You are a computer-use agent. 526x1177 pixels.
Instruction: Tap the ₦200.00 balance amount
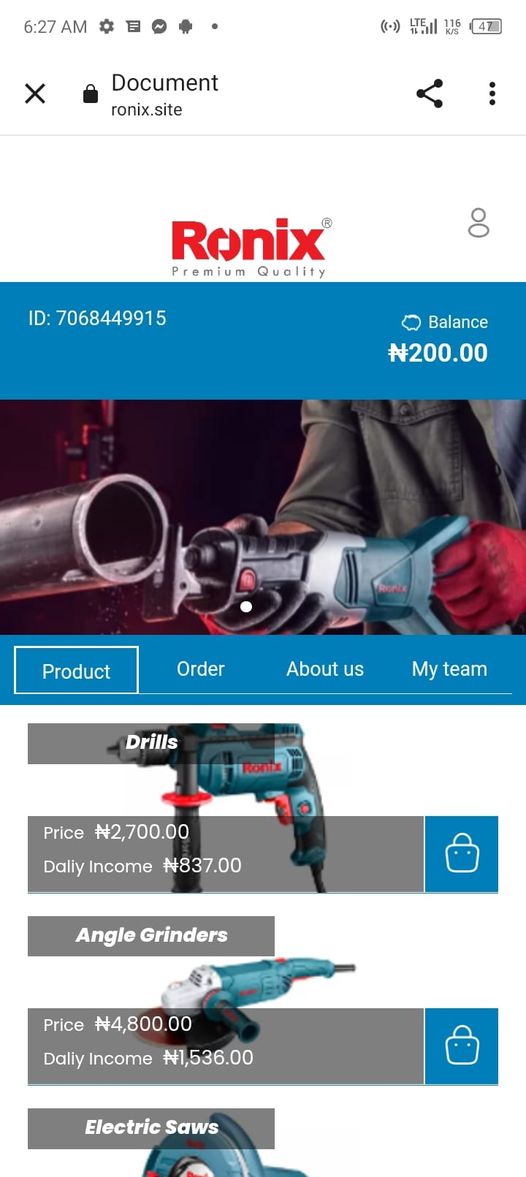coord(438,353)
